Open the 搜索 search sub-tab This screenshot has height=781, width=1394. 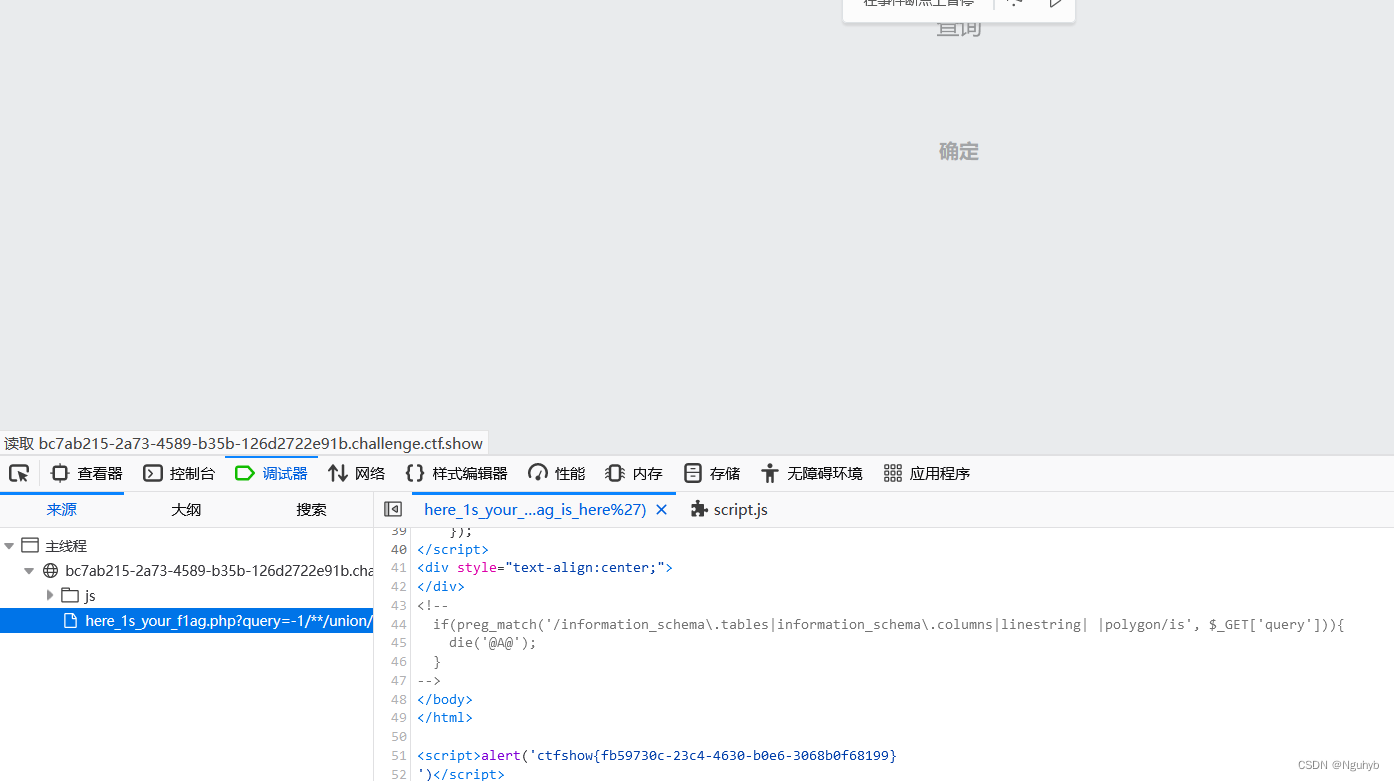point(311,509)
